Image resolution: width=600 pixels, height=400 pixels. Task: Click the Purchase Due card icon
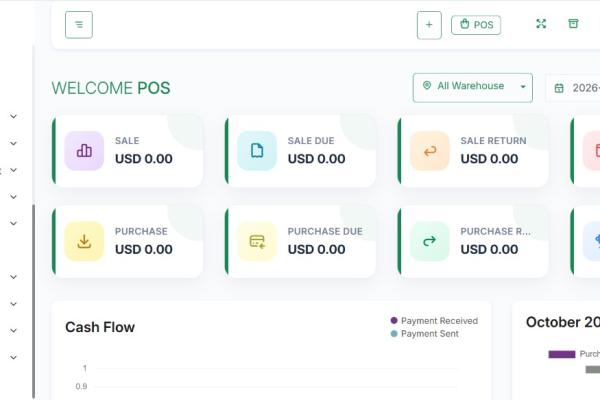[257, 241]
